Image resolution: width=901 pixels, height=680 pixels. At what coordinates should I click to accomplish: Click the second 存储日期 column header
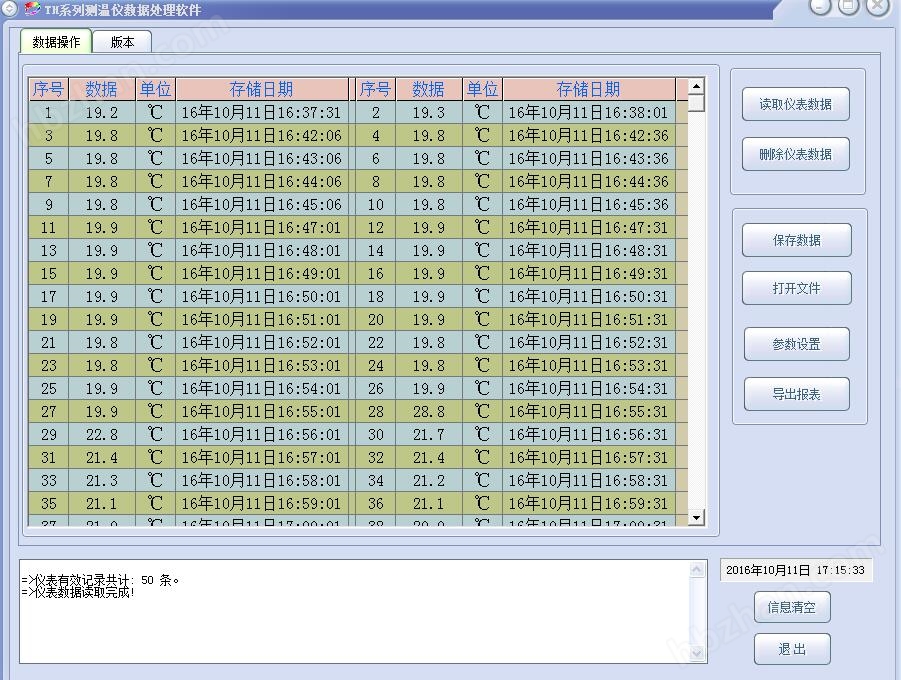pos(588,89)
